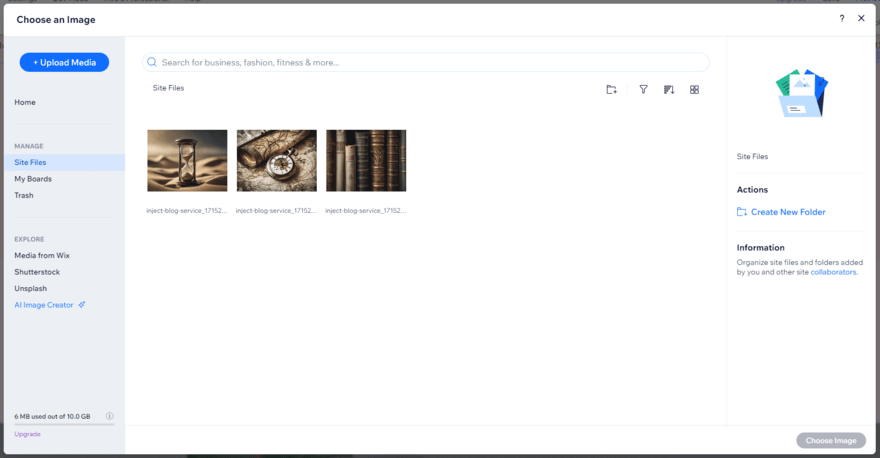The height and width of the screenshot is (458, 880).
Task: Click the storage info icon
Action: coord(109,416)
